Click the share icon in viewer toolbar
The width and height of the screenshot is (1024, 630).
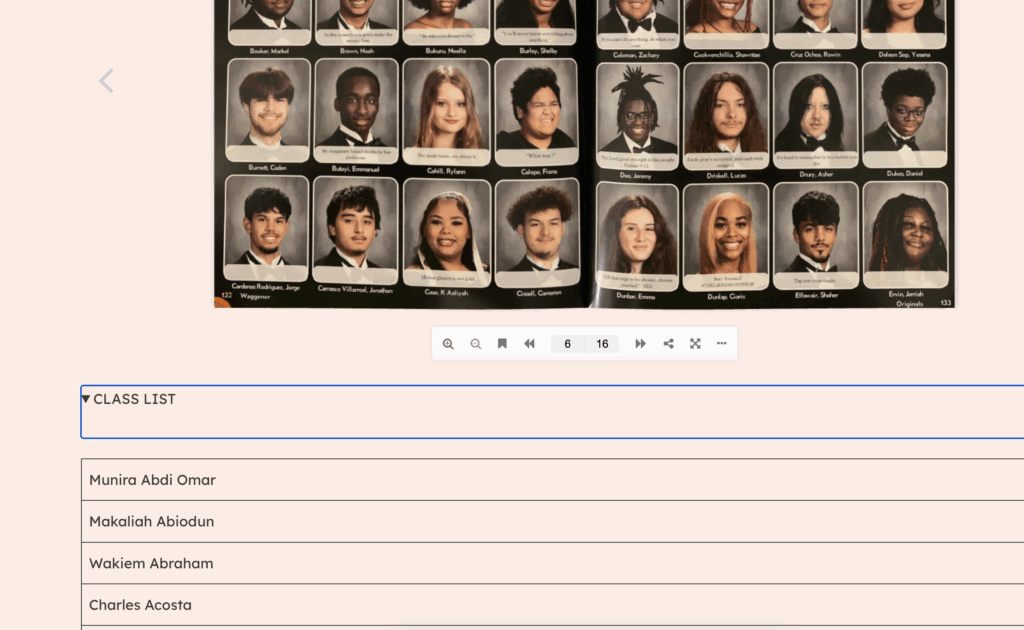[x=668, y=344]
